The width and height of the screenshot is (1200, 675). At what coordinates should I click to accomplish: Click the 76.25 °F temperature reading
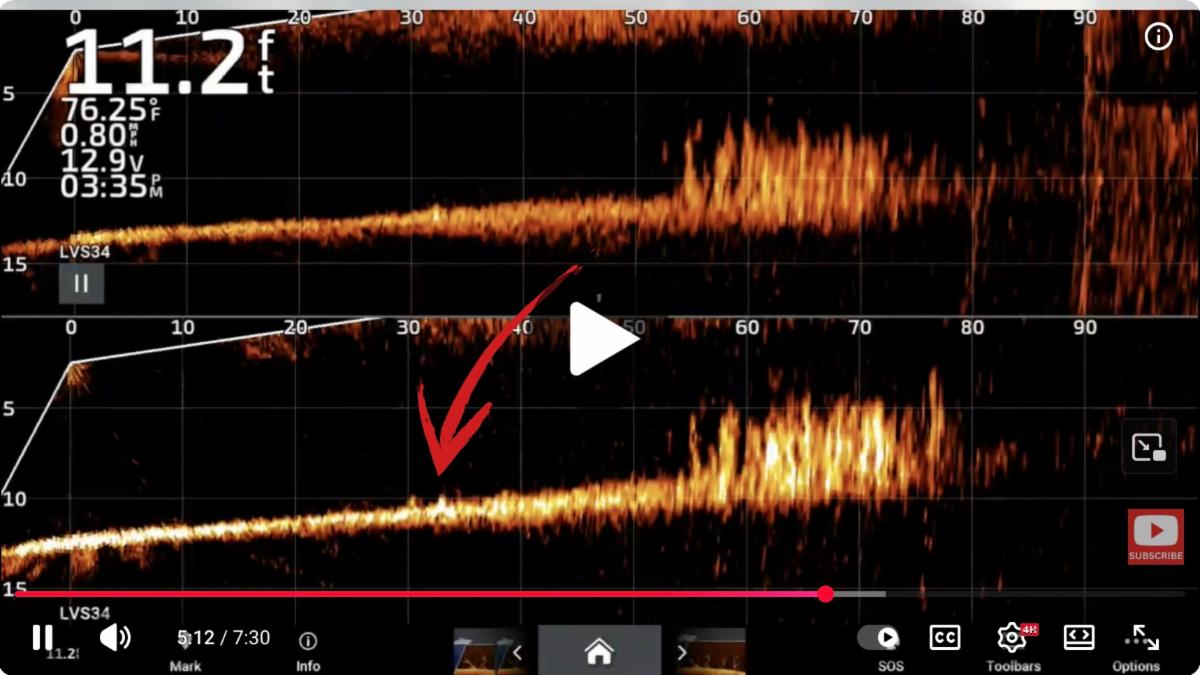click(x=112, y=109)
